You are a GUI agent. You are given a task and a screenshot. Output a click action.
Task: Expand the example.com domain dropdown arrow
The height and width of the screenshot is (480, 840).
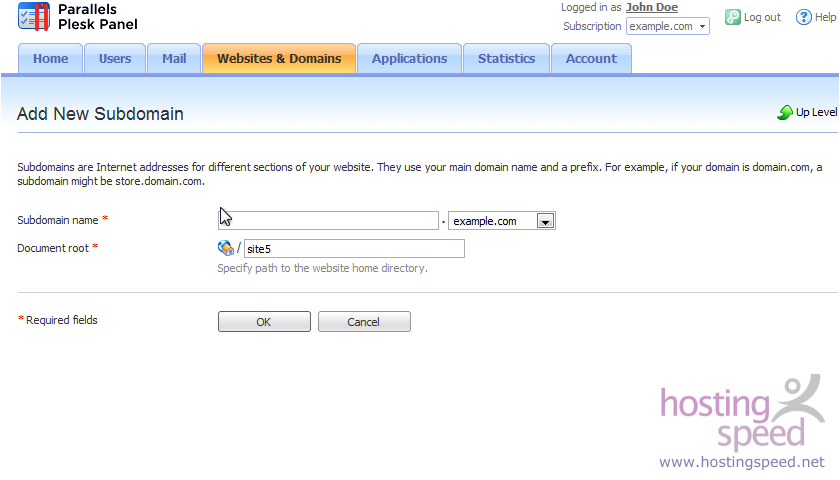coord(545,221)
